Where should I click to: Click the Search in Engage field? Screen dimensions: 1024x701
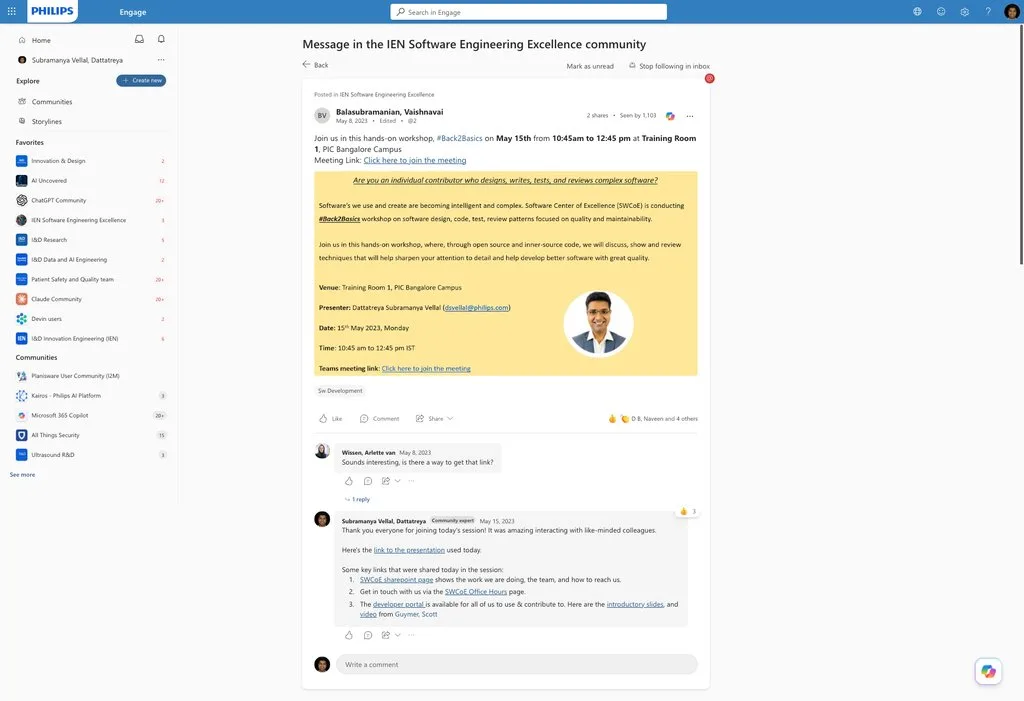(528, 12)
